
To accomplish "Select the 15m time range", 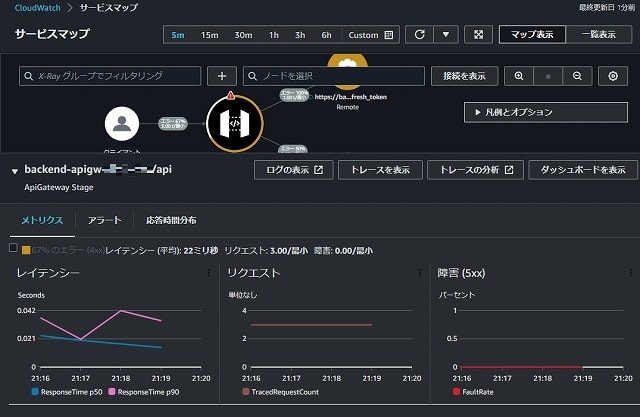I will (x=209, y=35).
